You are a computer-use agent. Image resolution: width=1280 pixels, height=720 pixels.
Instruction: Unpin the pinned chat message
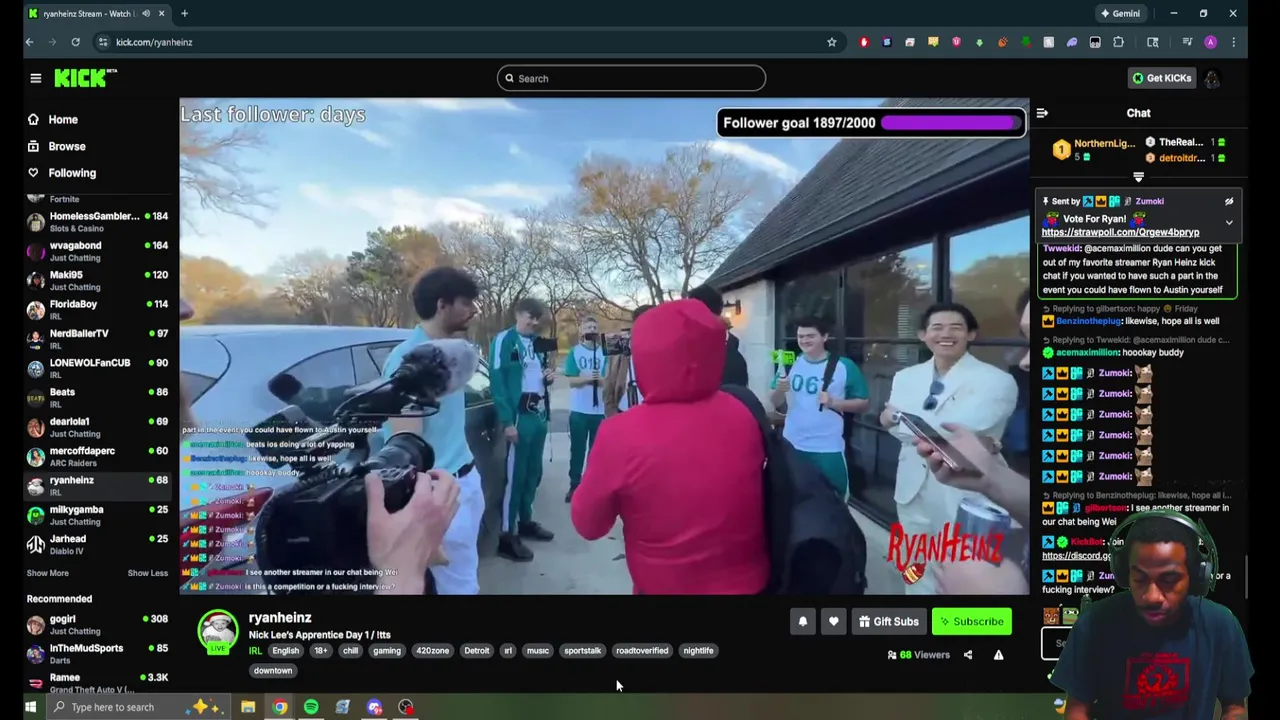[1229, 201]
